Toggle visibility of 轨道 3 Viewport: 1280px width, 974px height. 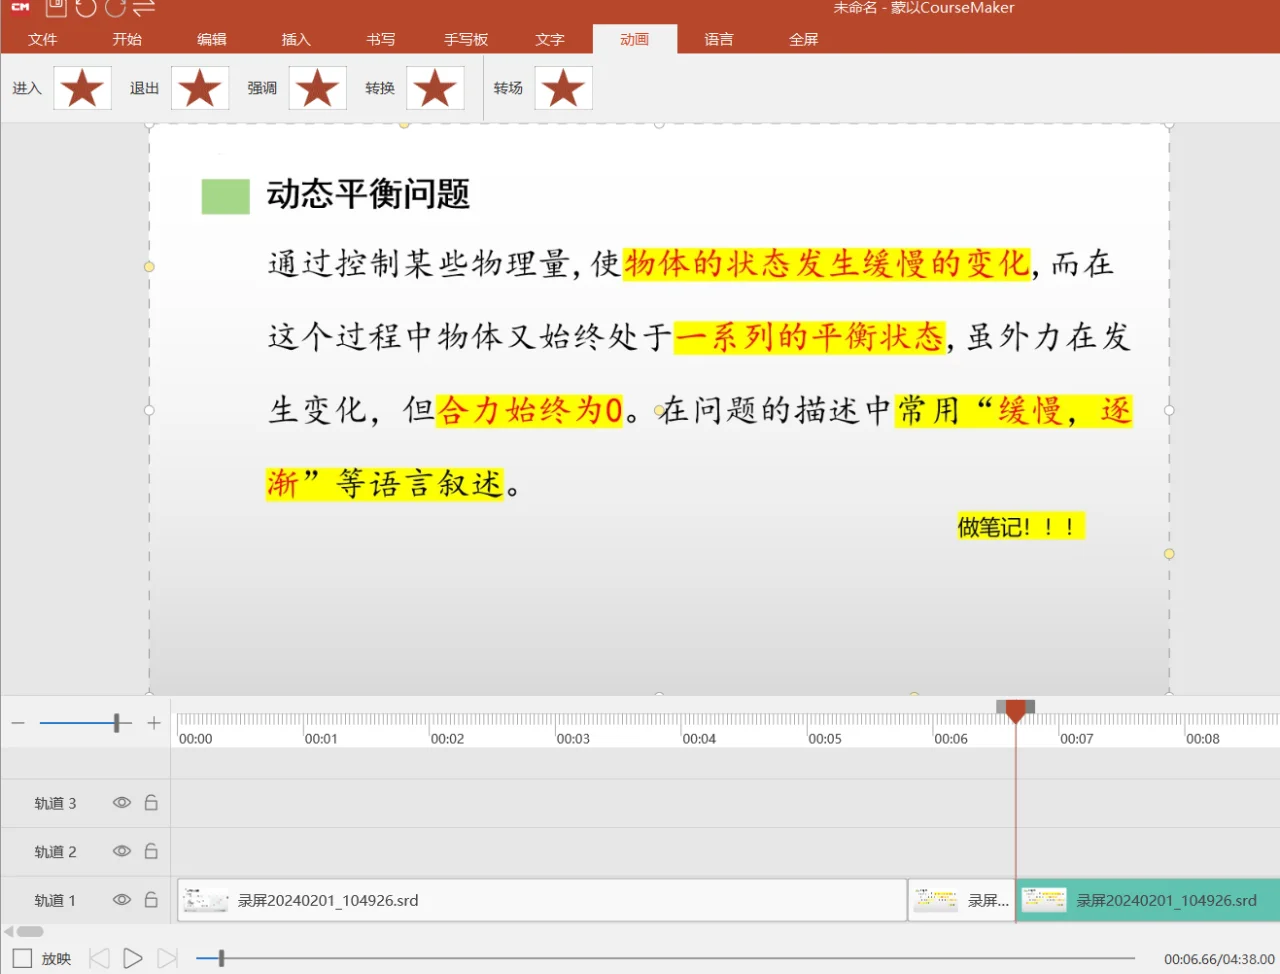120,802
